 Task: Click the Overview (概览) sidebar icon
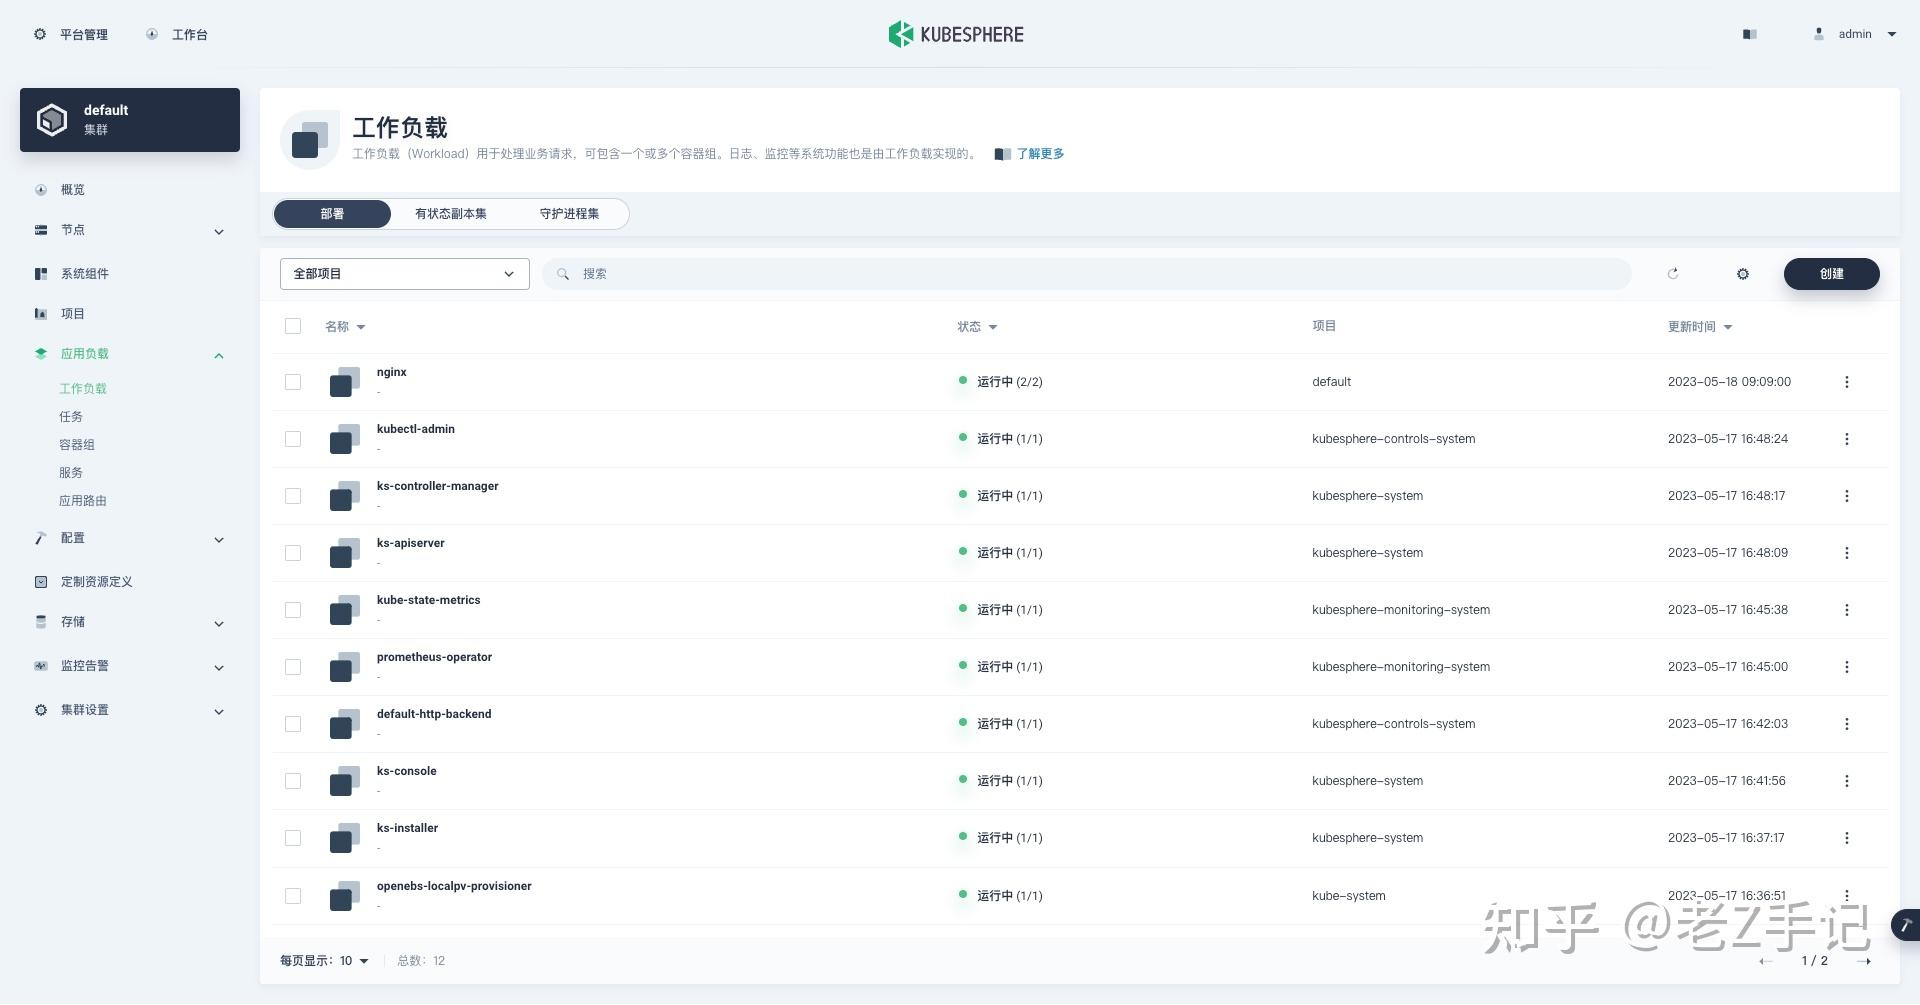(x=41, y=190)
